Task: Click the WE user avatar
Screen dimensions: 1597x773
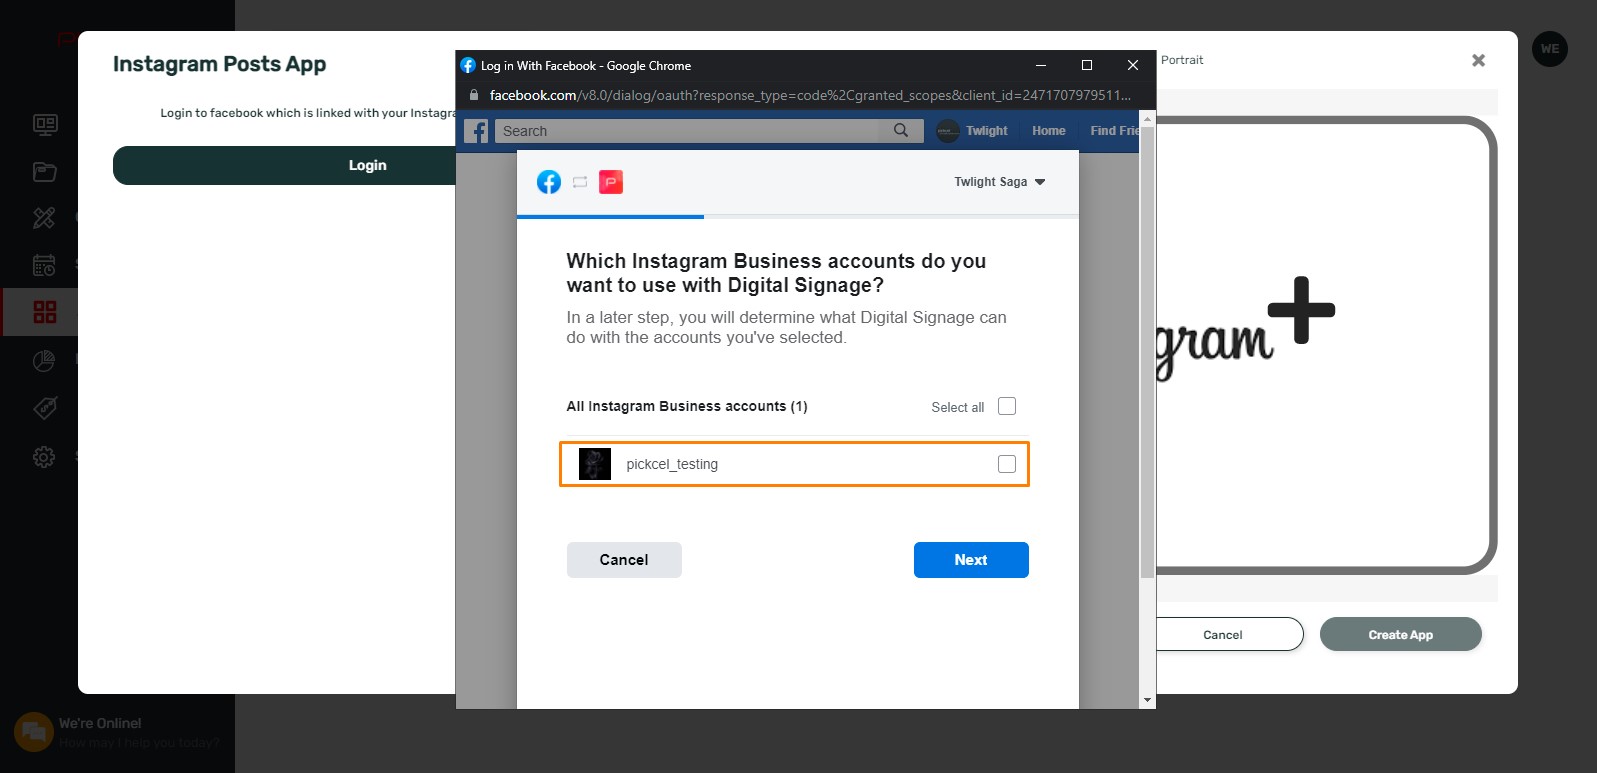Action: pos(1549,49)
